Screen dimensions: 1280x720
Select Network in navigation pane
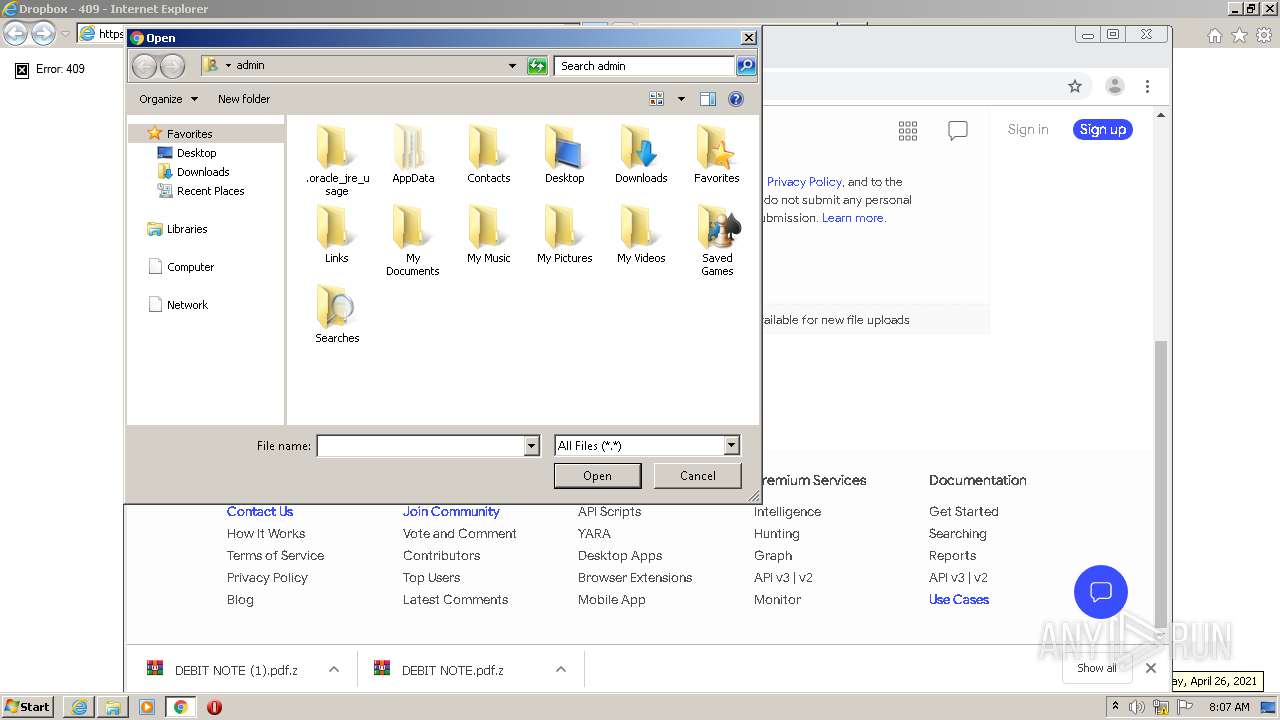click(x=187, y=305)
